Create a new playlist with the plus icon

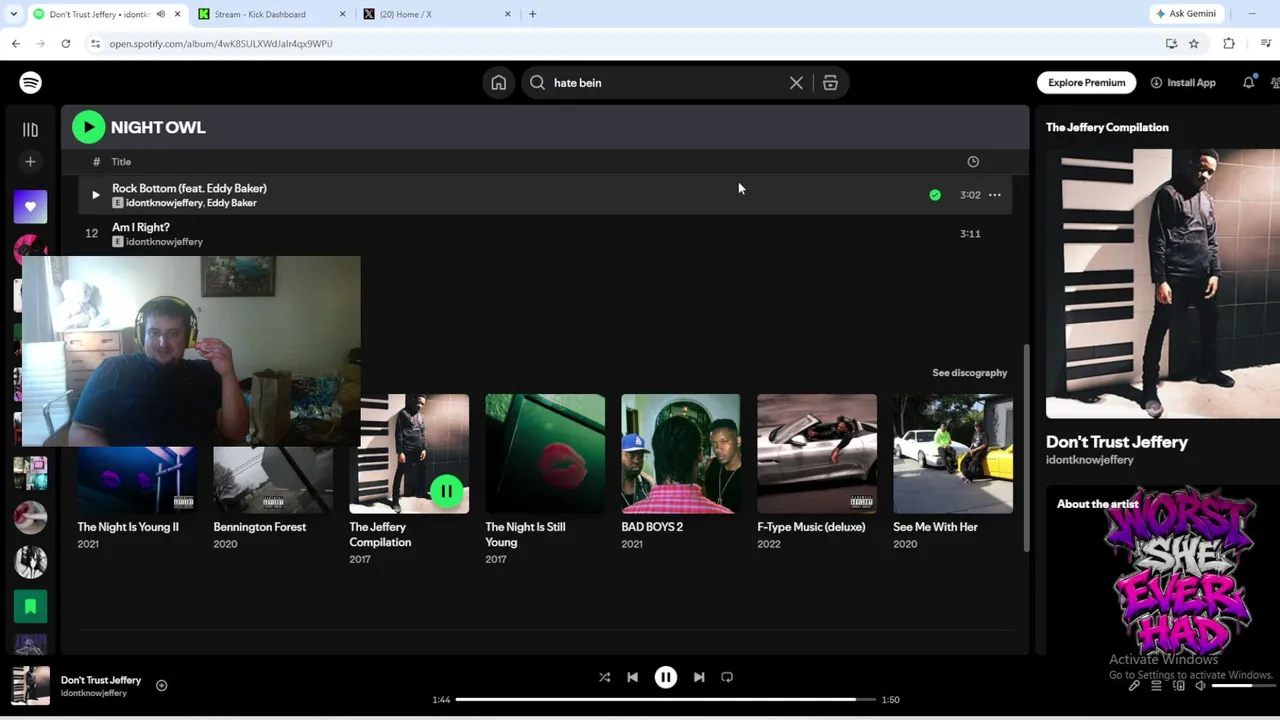[30, 161]
